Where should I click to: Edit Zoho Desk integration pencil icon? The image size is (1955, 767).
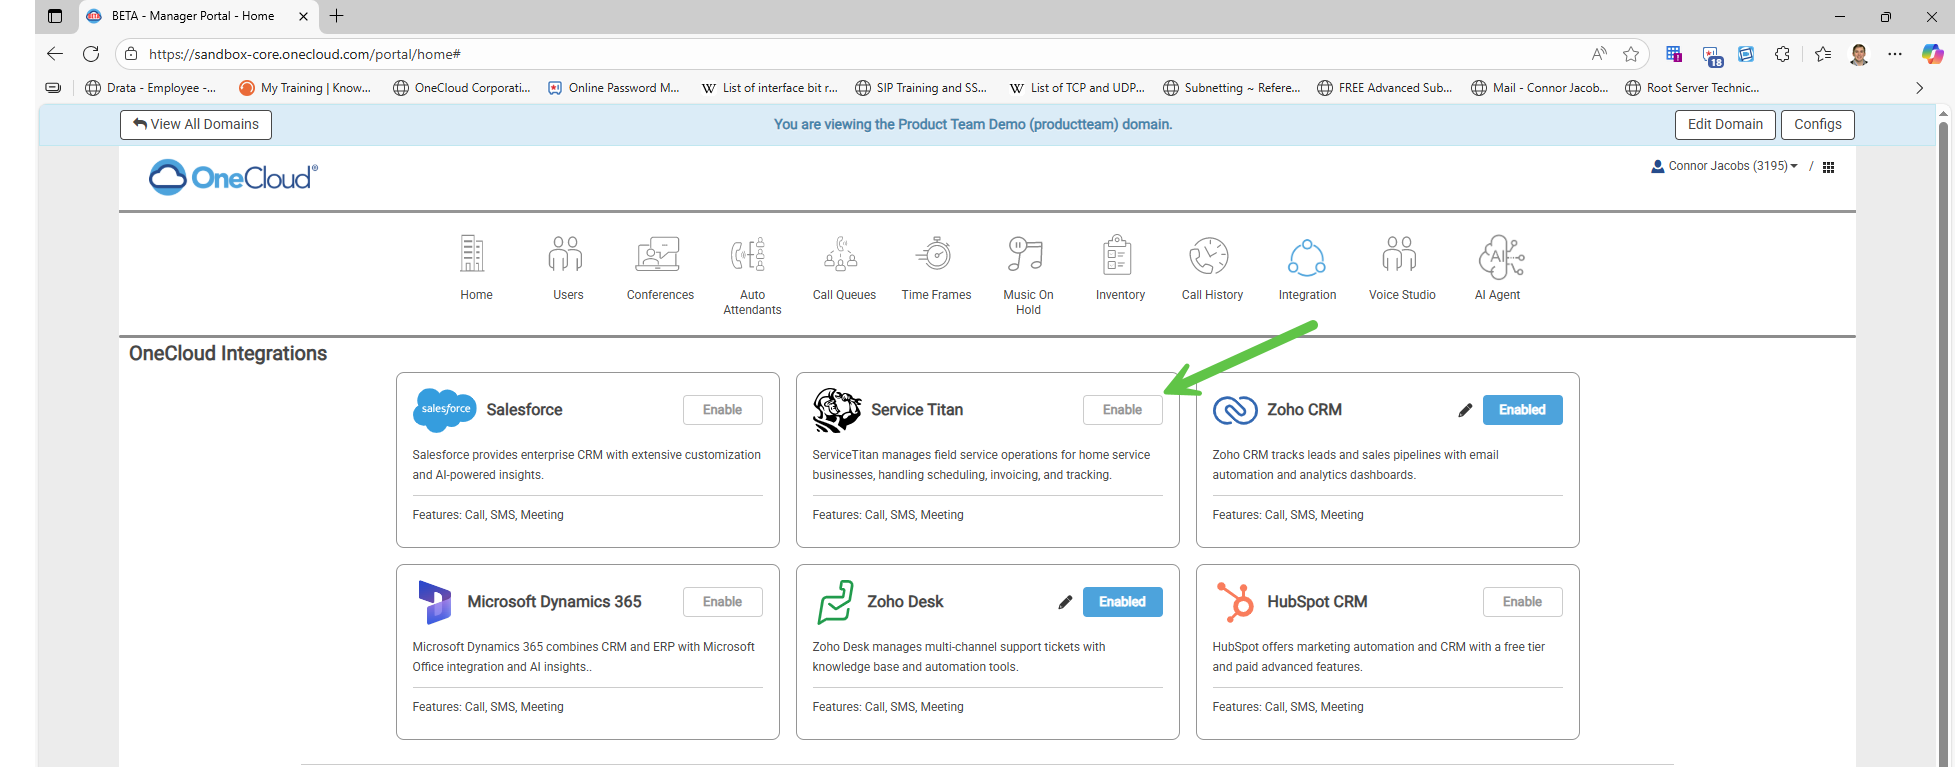(1065, 602)
